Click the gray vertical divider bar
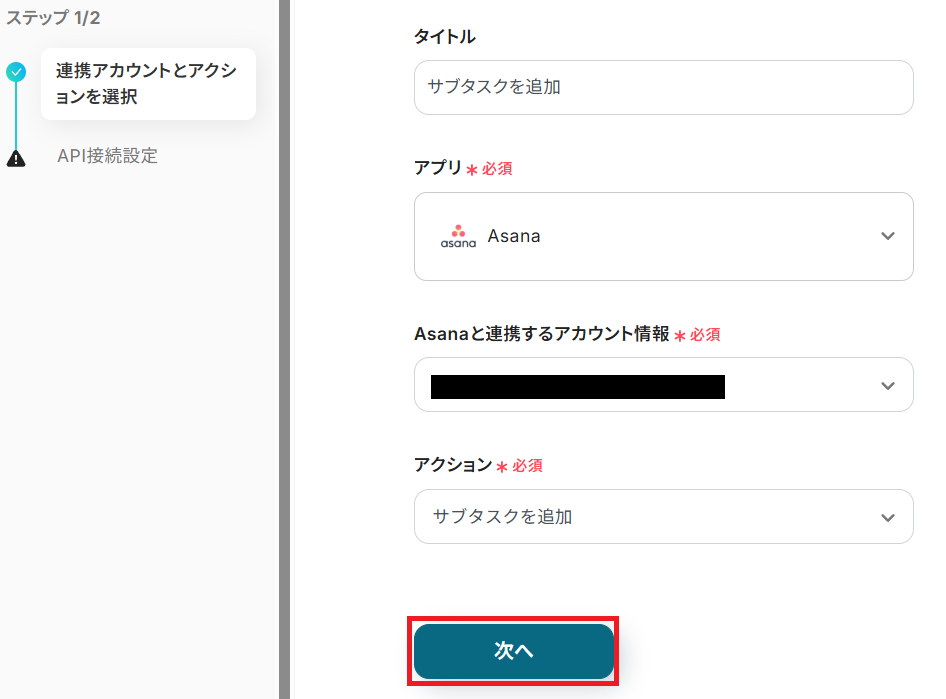This screenshot has height=699, width=946. pyautogui.click(x=284, y=350)
